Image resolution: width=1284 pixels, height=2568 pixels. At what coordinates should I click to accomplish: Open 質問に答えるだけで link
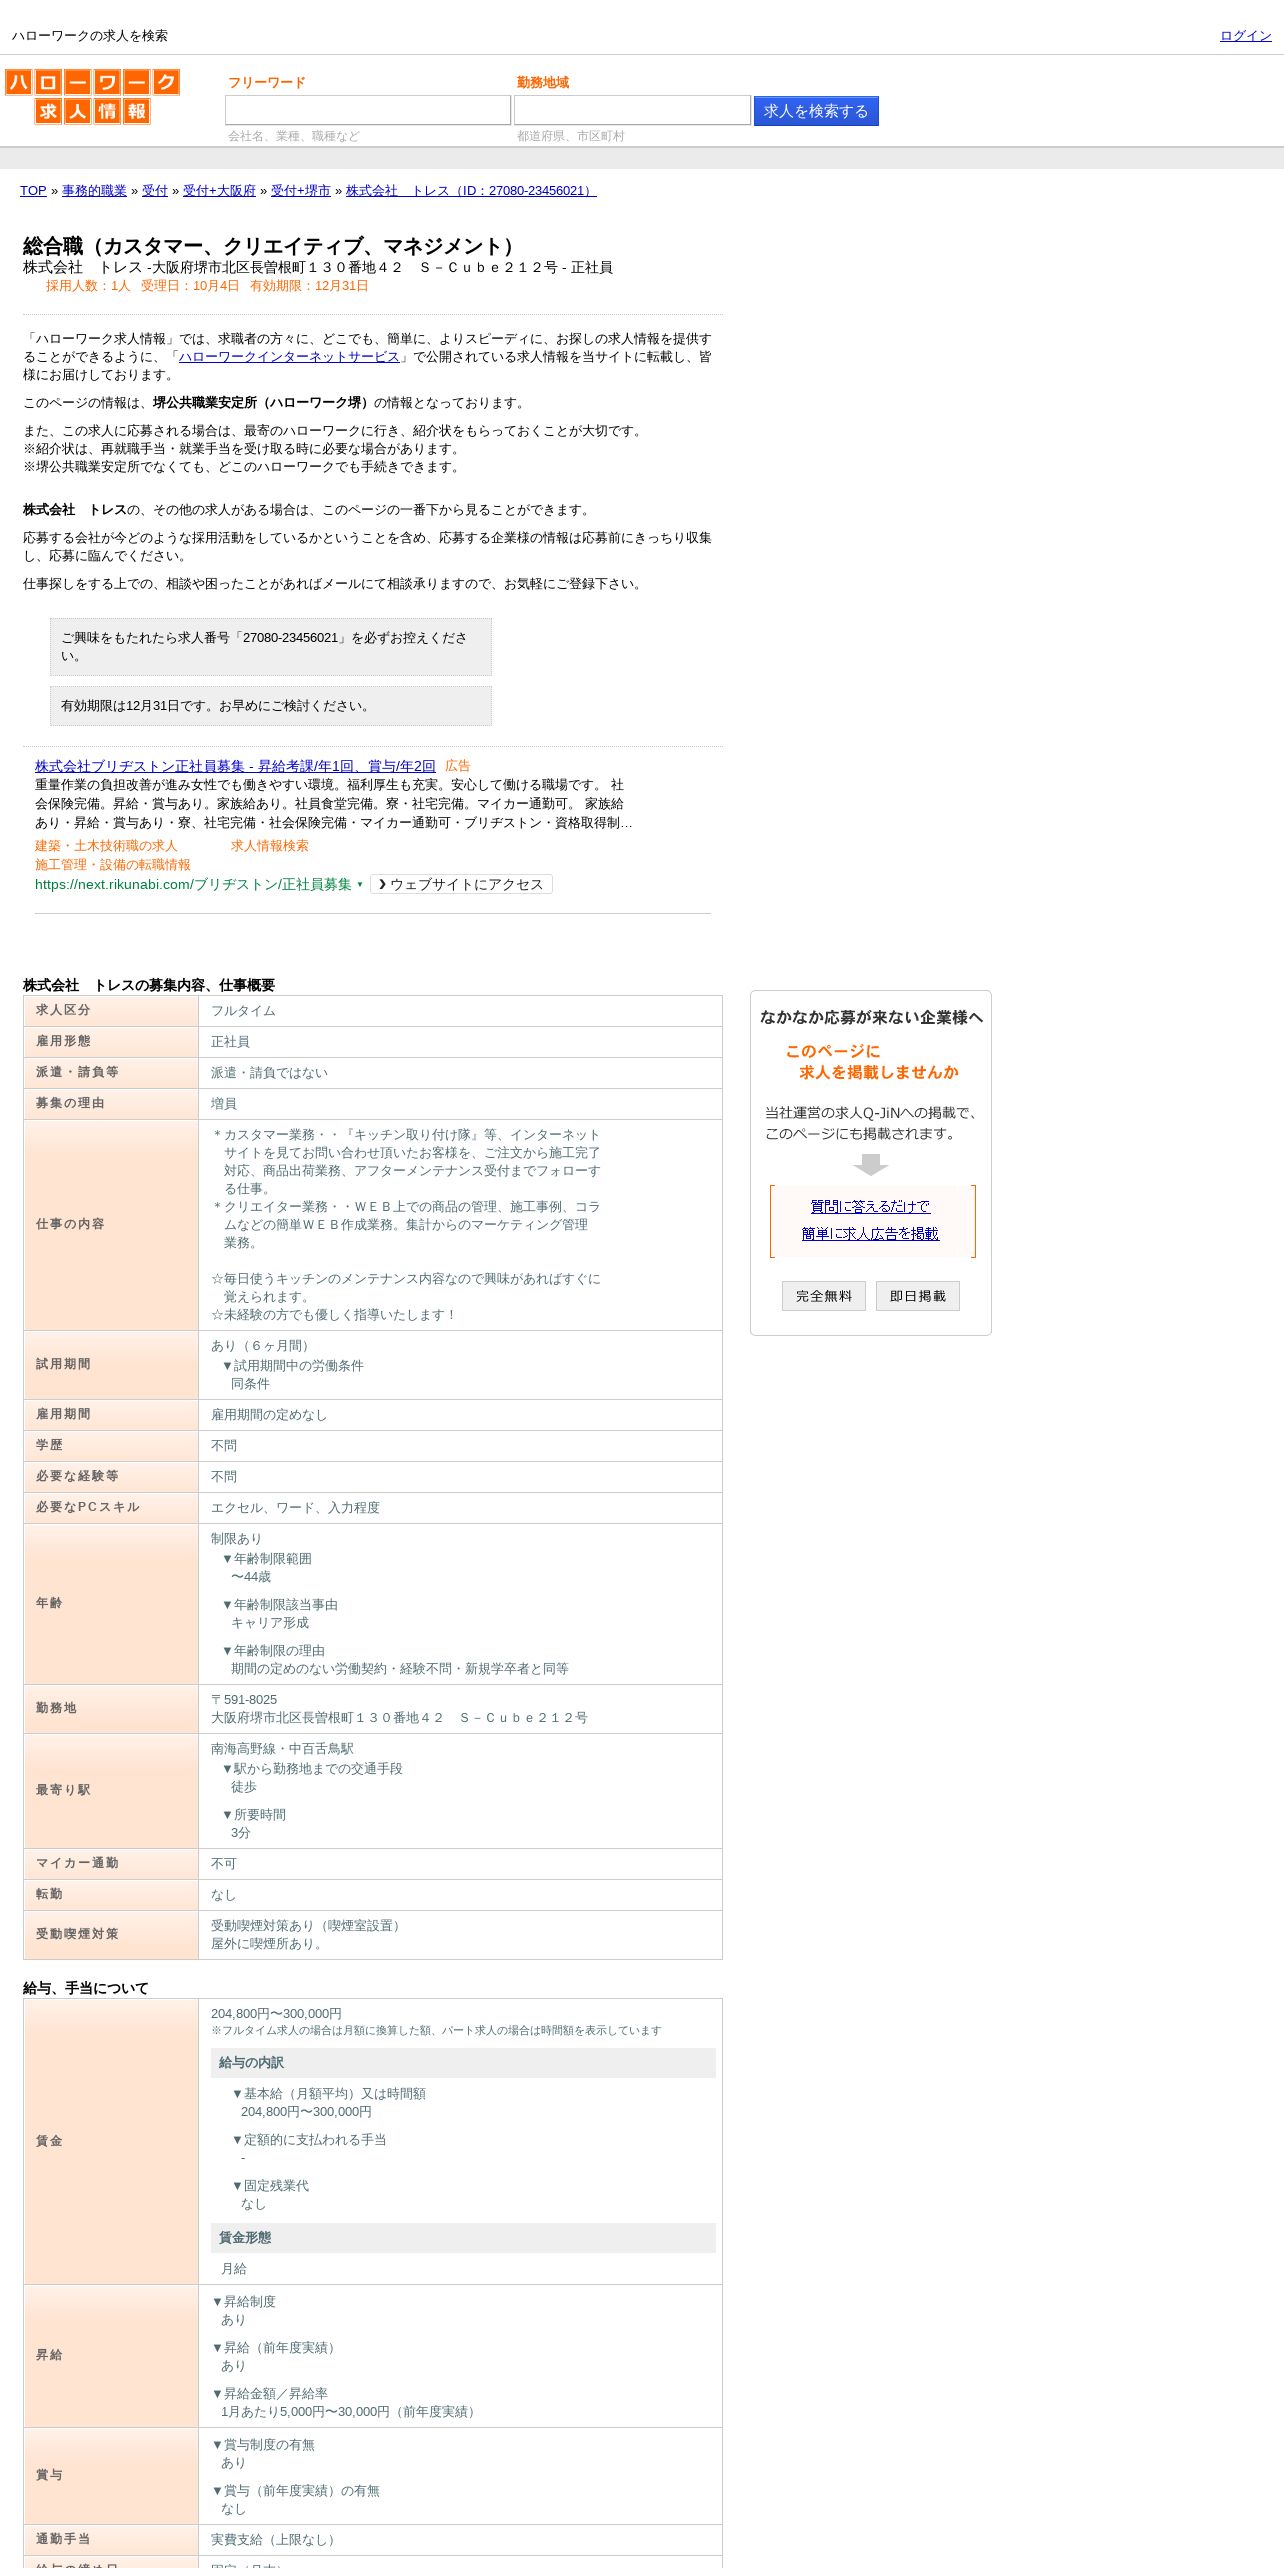[x=870, y=1207]
